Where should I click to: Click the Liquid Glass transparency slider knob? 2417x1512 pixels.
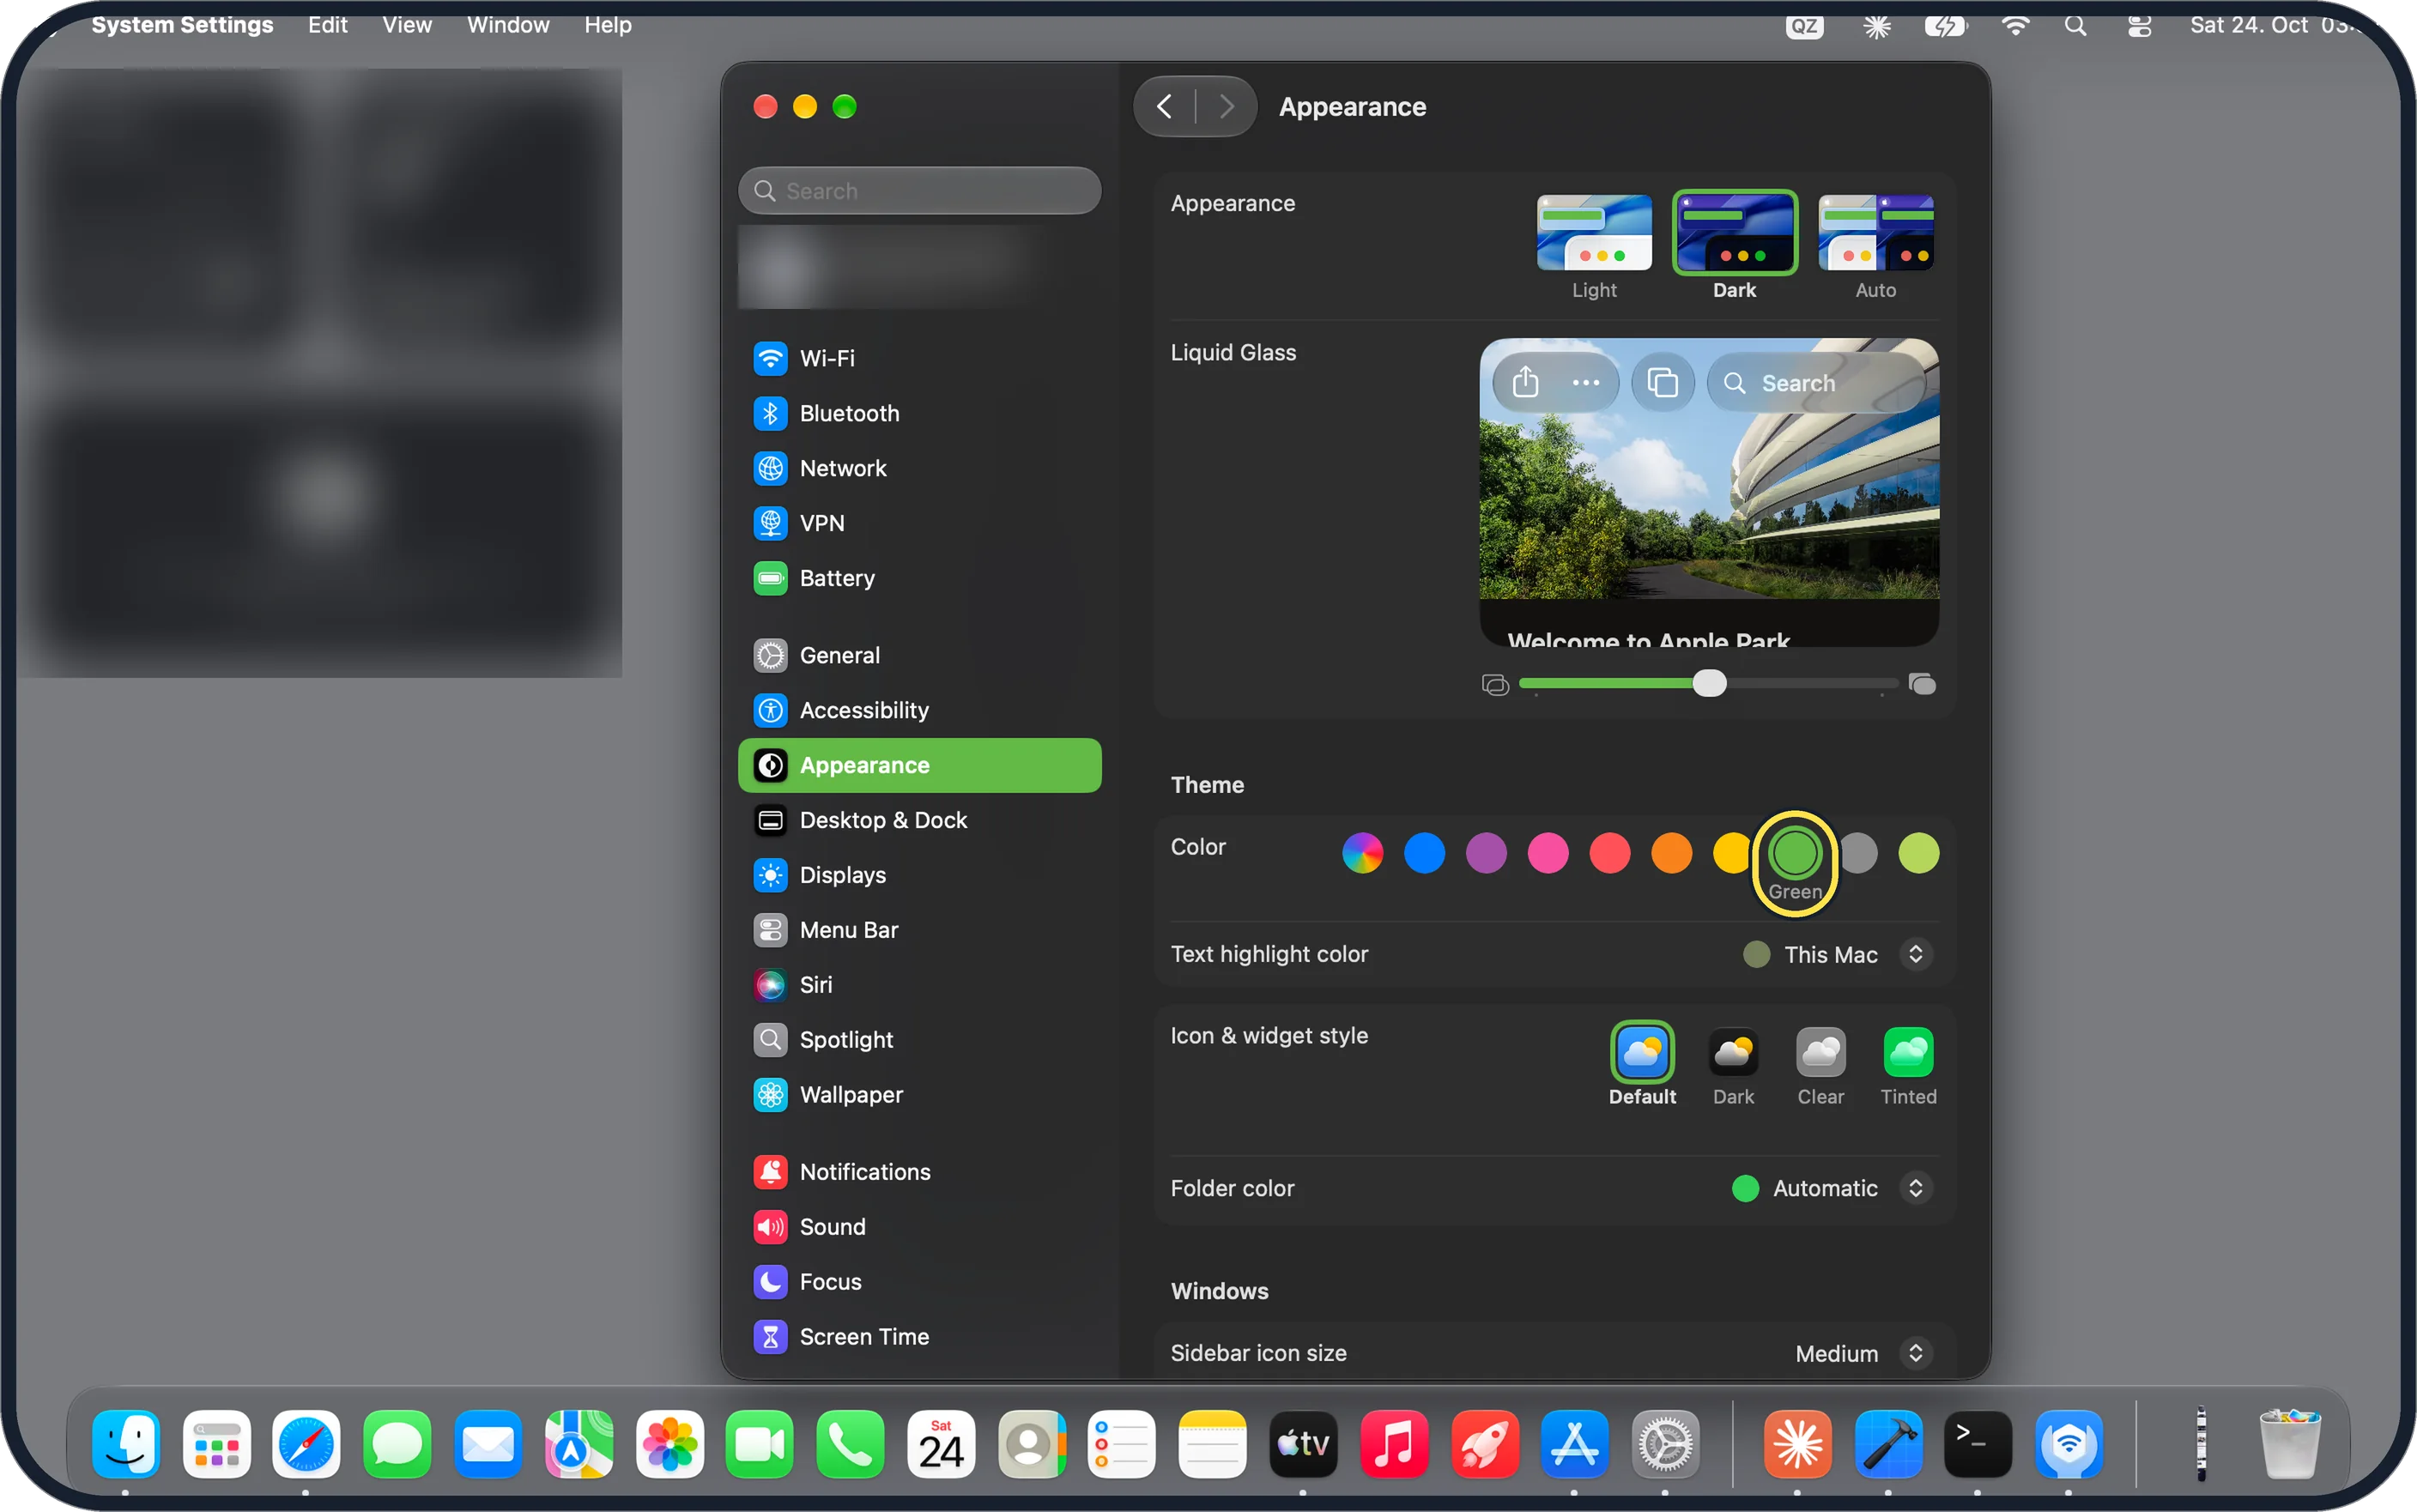coord(1710,684)
